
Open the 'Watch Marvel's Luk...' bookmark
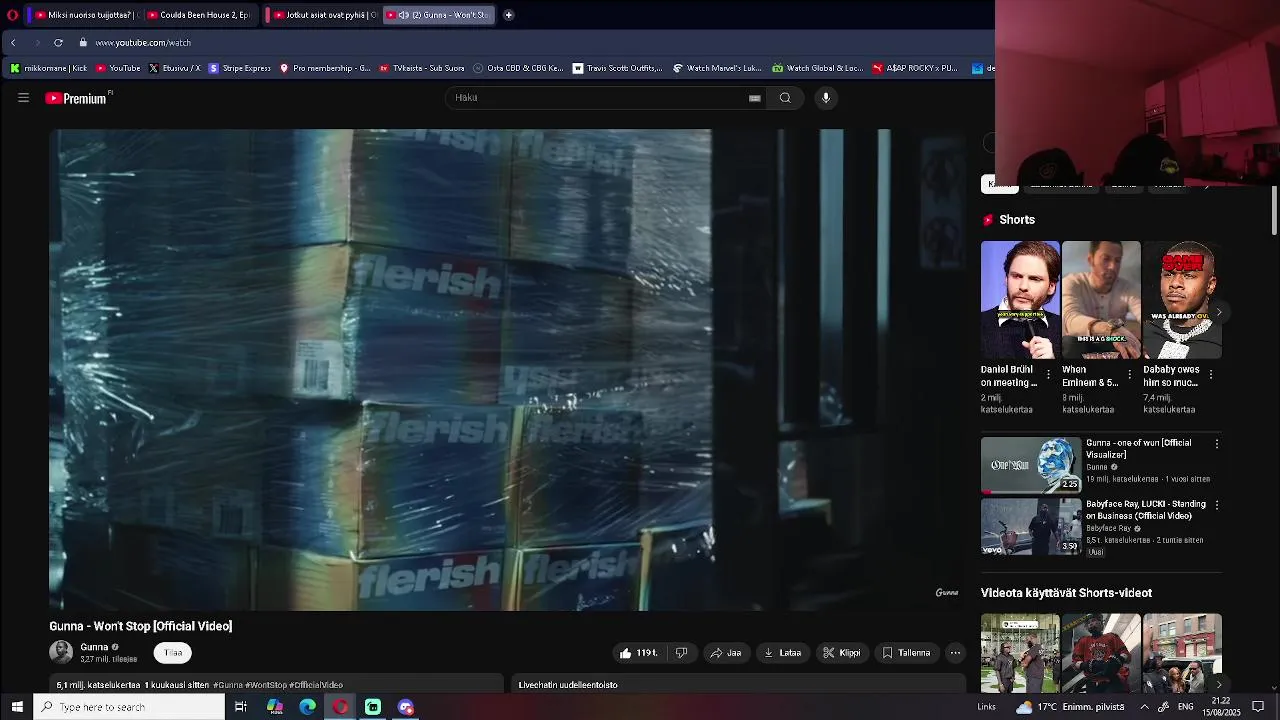coord(717,68)
